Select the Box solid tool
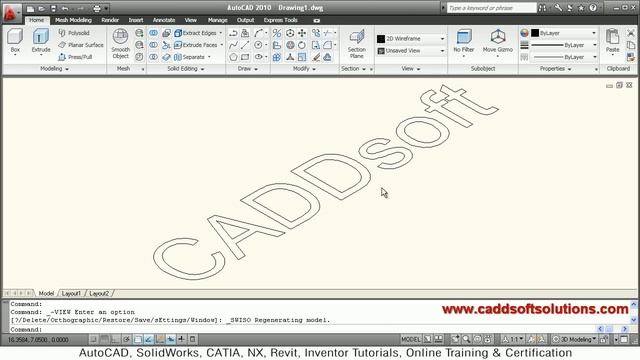This screenshot has width=640, height=360. pyautogui.click(x=15, y=41)
